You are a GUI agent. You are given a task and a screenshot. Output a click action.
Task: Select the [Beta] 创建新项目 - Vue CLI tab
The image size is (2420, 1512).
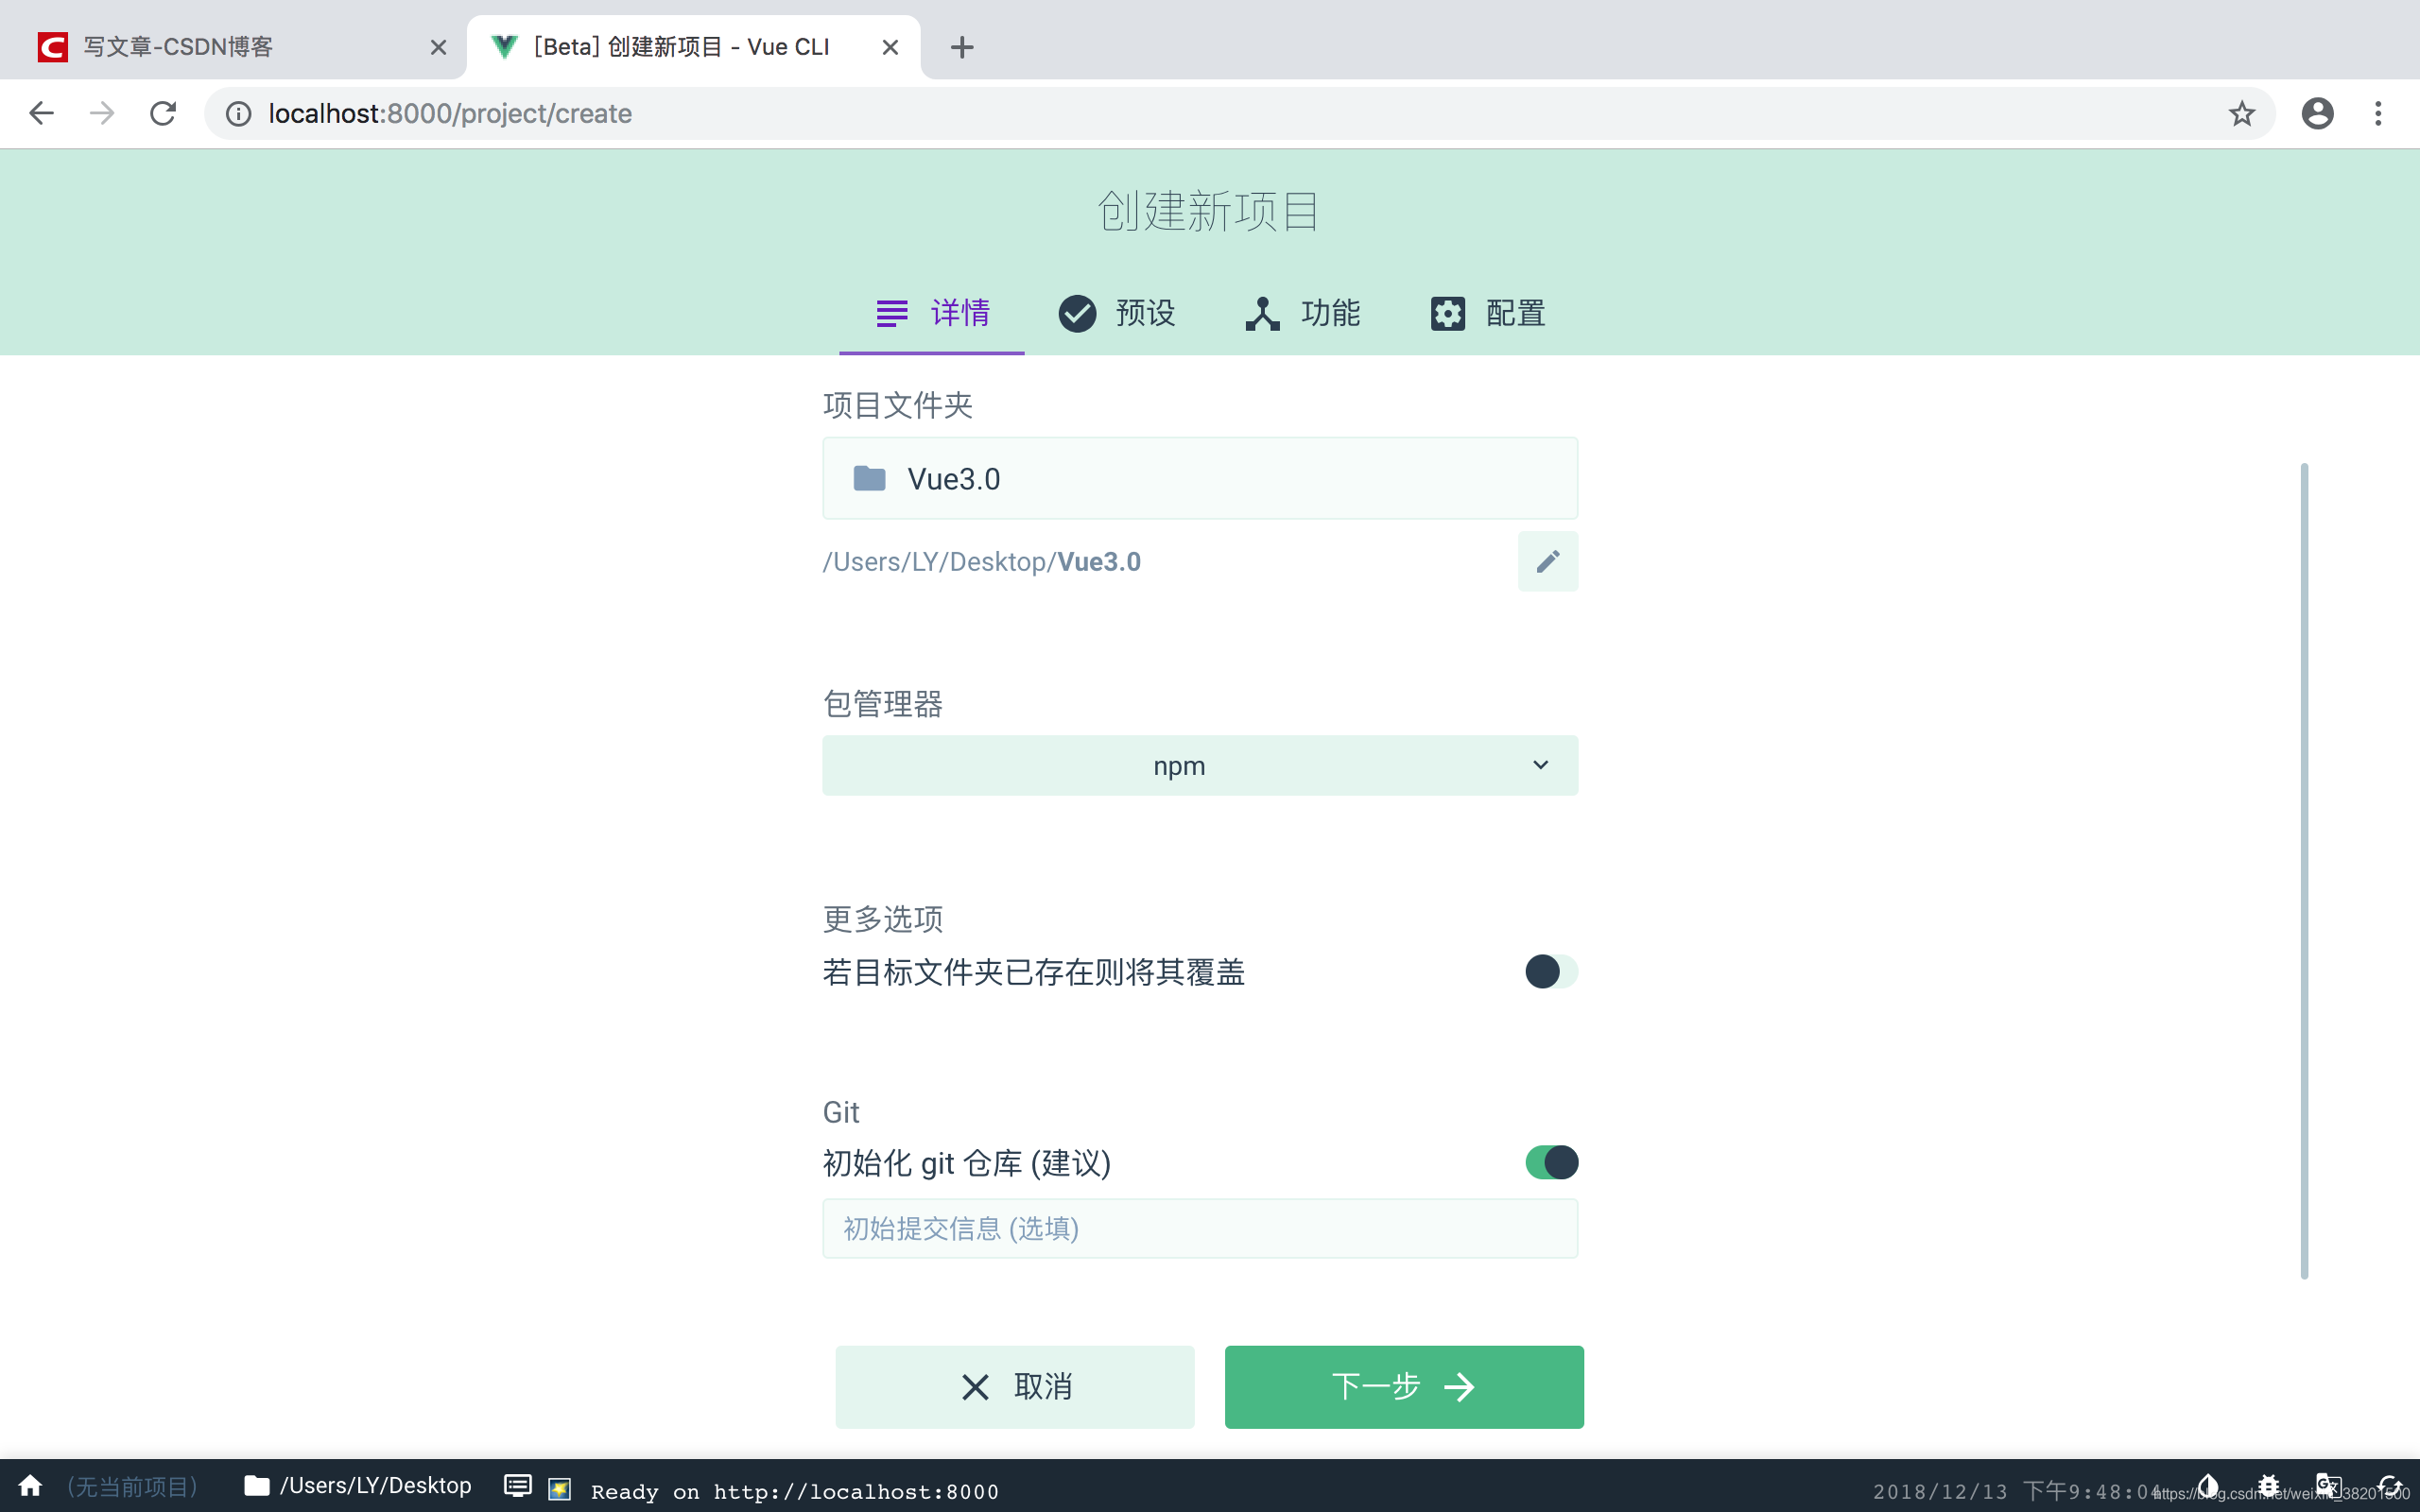[x=693, y=47]
